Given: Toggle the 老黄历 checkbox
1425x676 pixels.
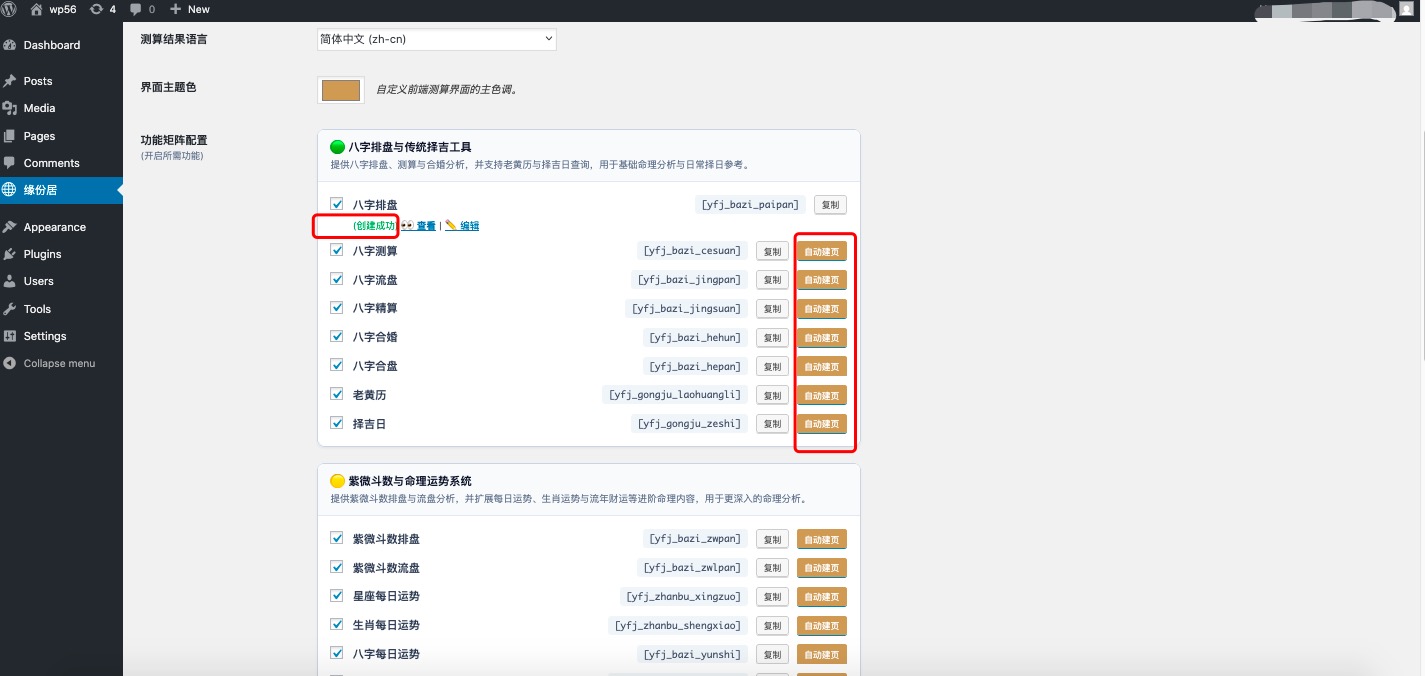Looking at the screenshot, I should 337,394.
